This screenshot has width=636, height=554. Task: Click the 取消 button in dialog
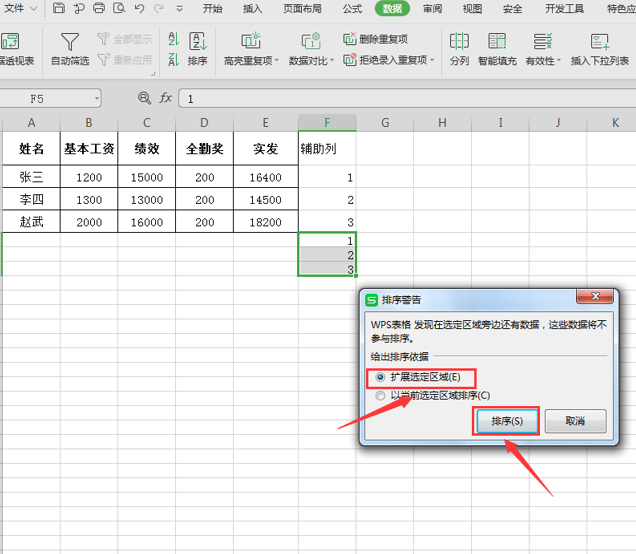click(x=575, y=421)
